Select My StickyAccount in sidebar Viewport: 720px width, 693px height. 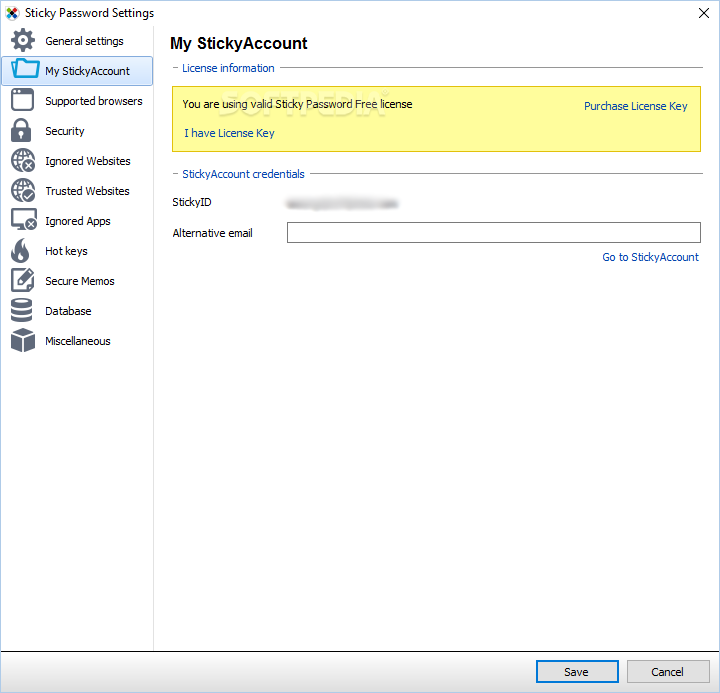tap(77, 71)
